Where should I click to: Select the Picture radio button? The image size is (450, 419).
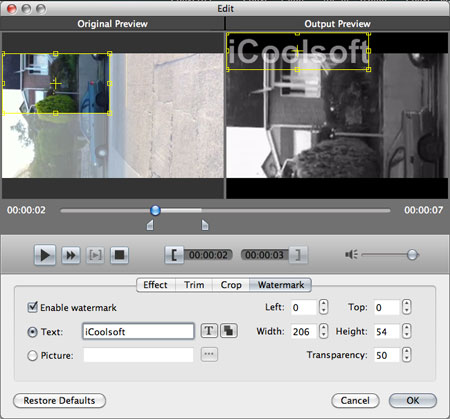coord(32,356)
